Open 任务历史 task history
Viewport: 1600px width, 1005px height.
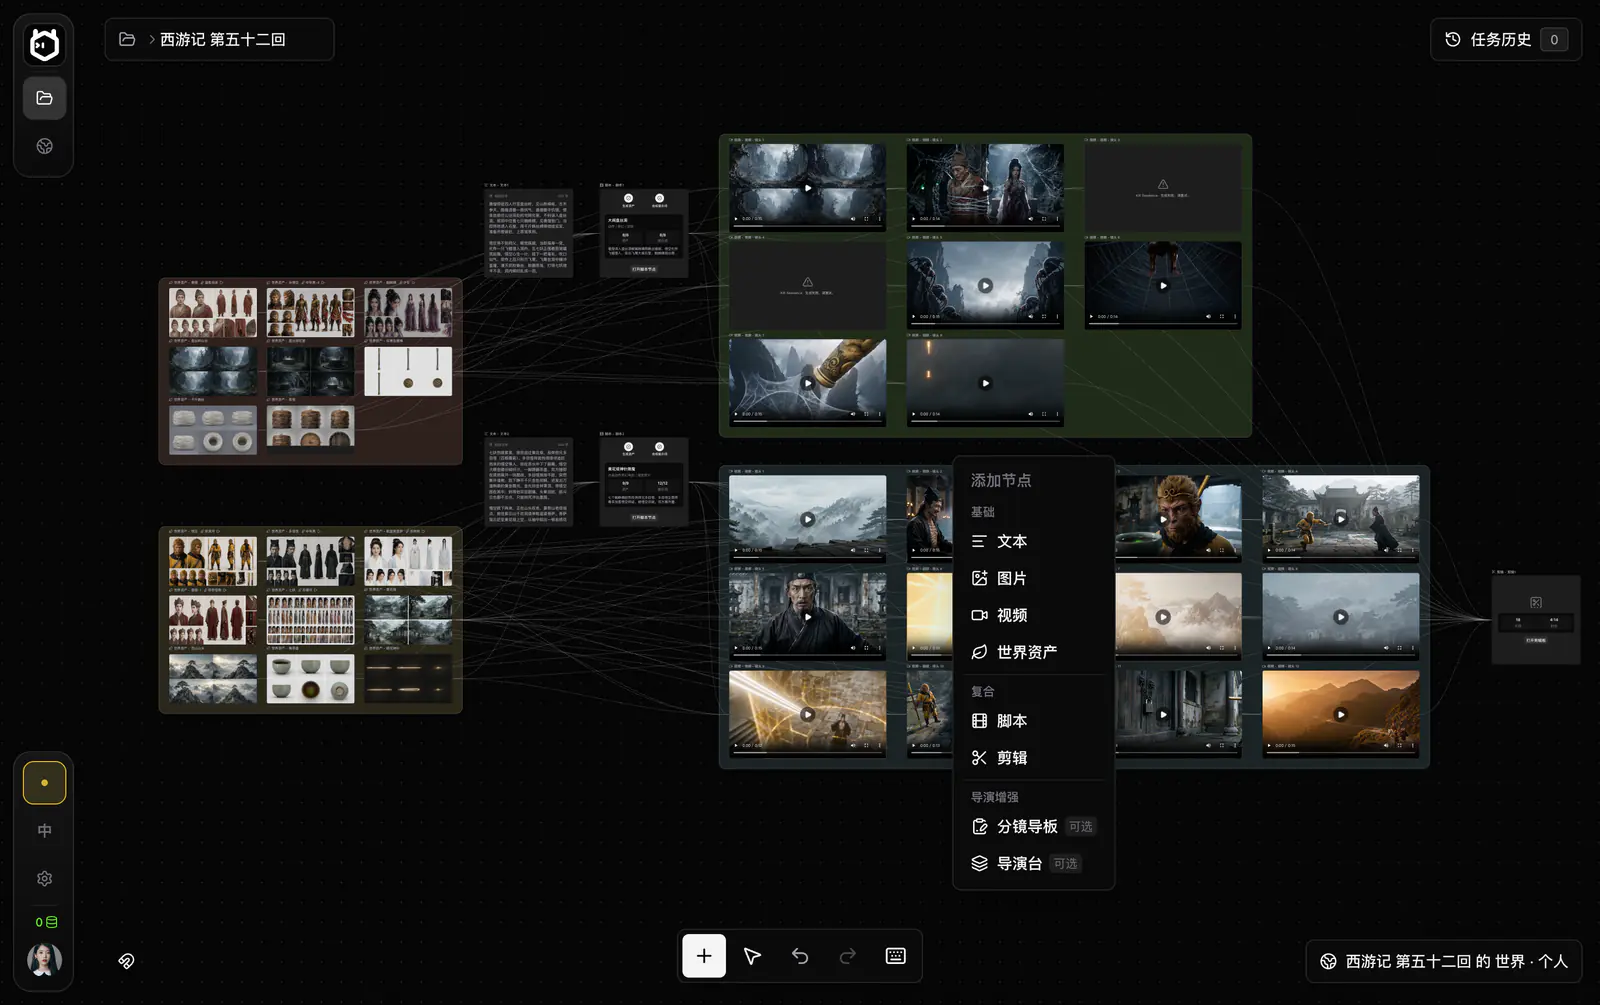click(x=1506, y=39)
